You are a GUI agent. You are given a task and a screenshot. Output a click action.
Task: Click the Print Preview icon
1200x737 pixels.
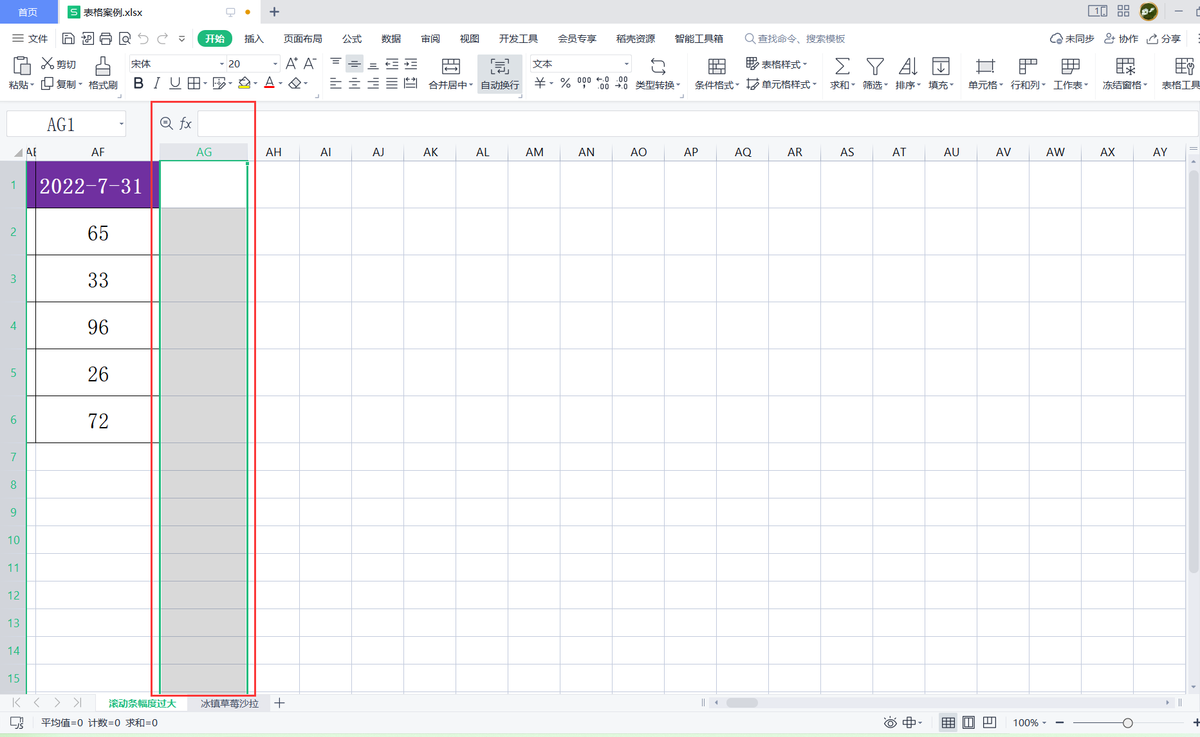tap(124, 39)
